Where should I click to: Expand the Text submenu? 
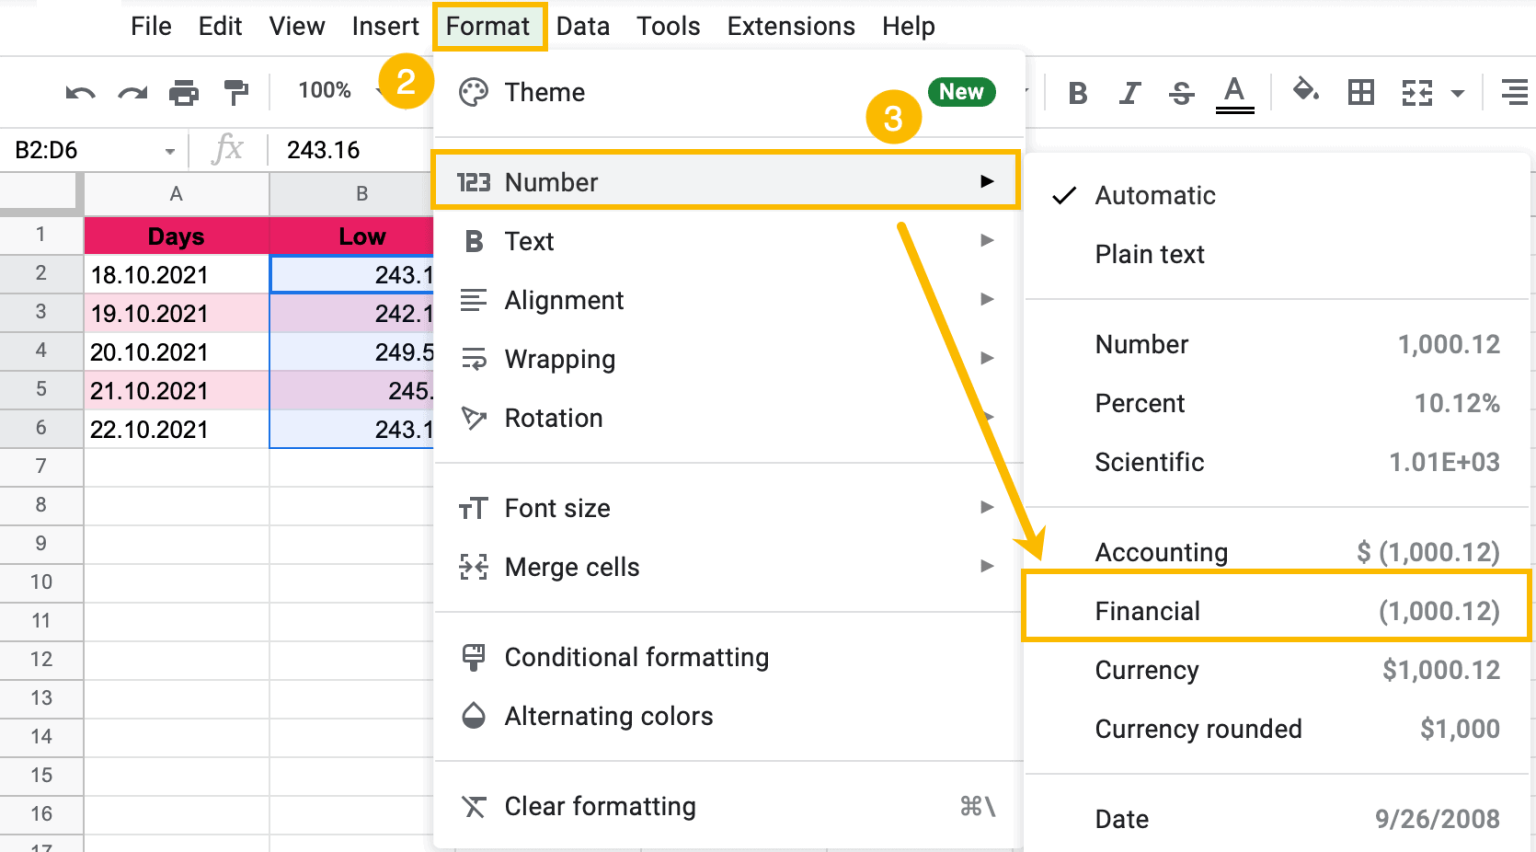click(x=529, y=240)
